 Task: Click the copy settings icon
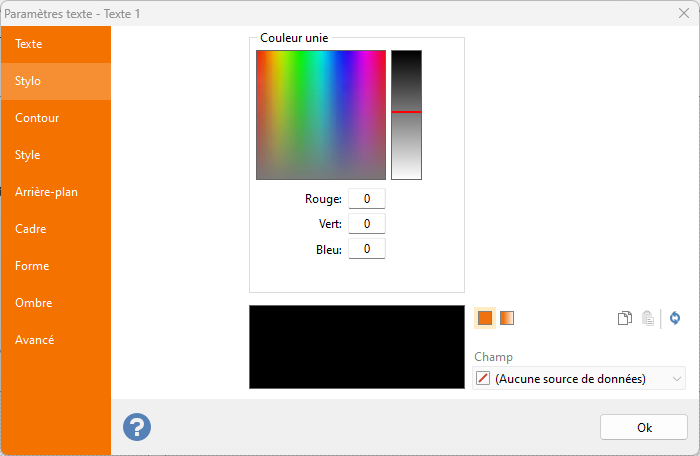click(x=624, y=318)
